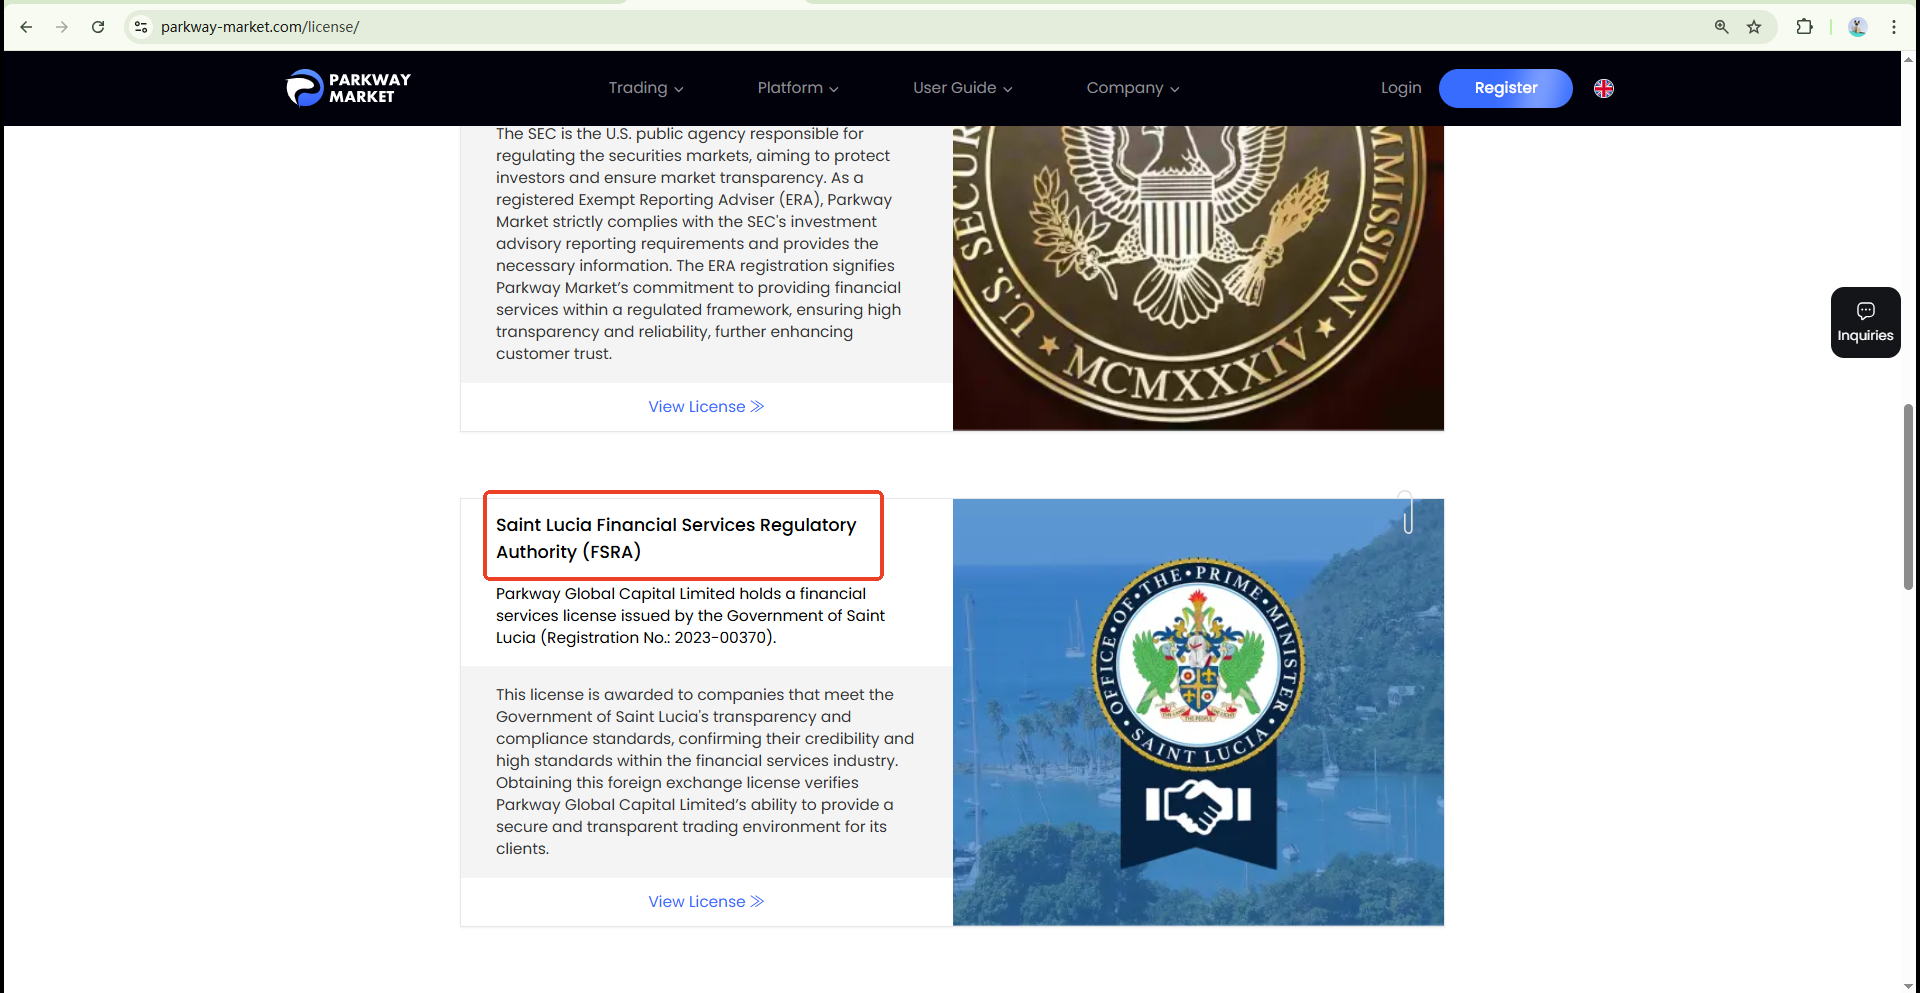The width and height of the screenshot is (1920, 993).
Task: Bookmark this page with the star
Action: pyautogui.click(x=1754, y=27)
